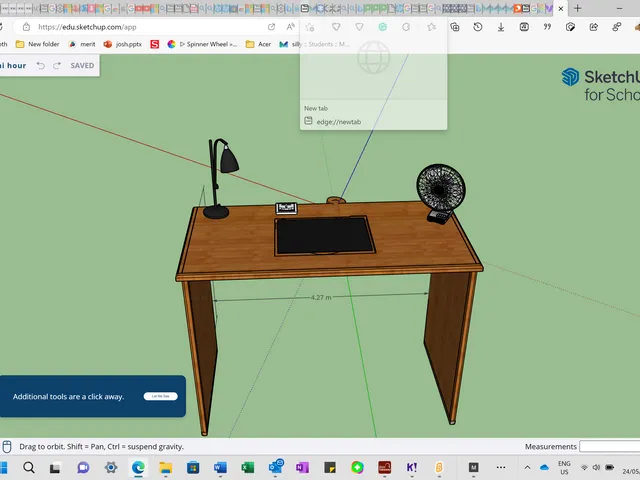Open File Explorer from taskbar
This screenshot has width=640, height=480.
click(165, 467)
